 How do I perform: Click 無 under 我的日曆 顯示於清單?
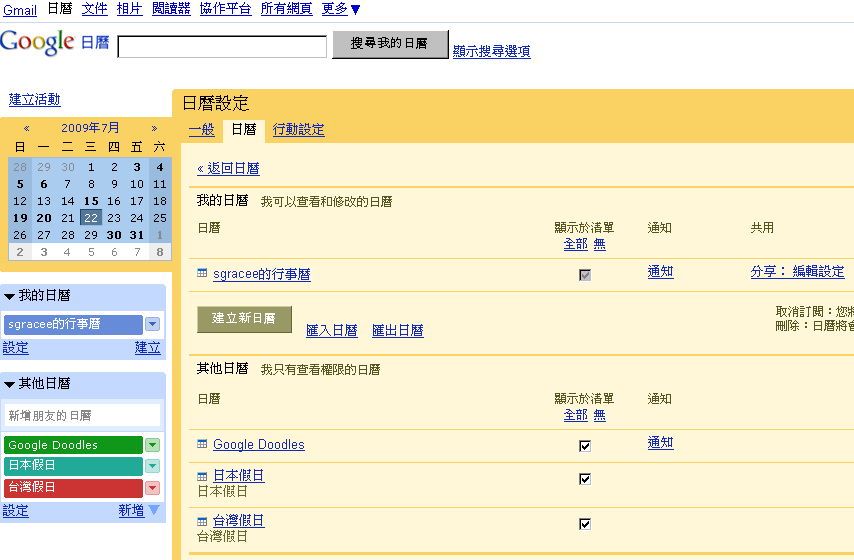(x=600, y=244)
